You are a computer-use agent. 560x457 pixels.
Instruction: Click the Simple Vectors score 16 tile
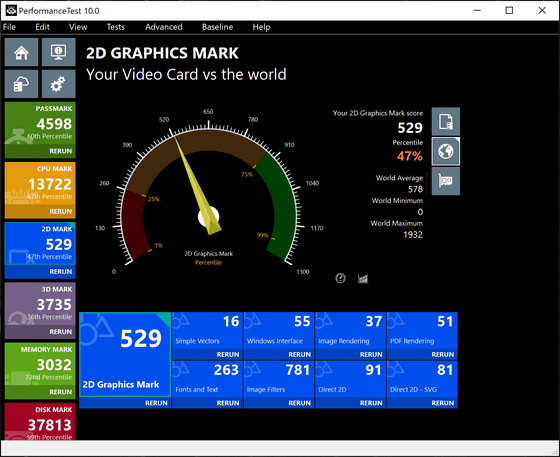coord(207,331)
